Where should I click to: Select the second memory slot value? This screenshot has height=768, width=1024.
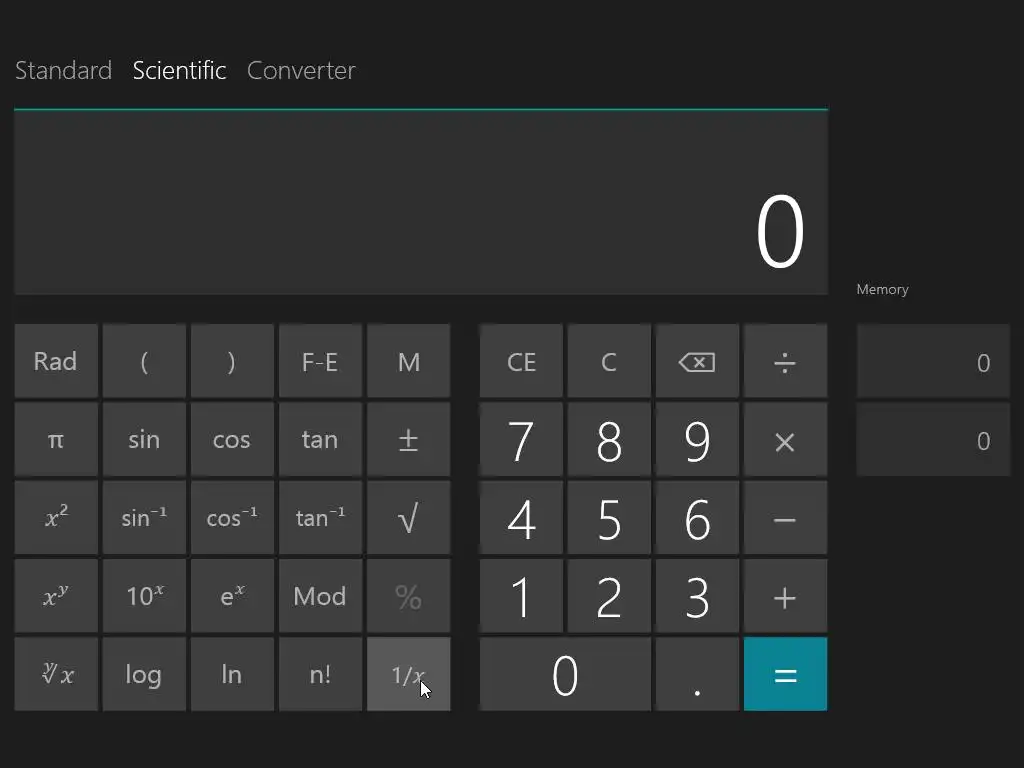pyautogui.click(x=933, y=440)
